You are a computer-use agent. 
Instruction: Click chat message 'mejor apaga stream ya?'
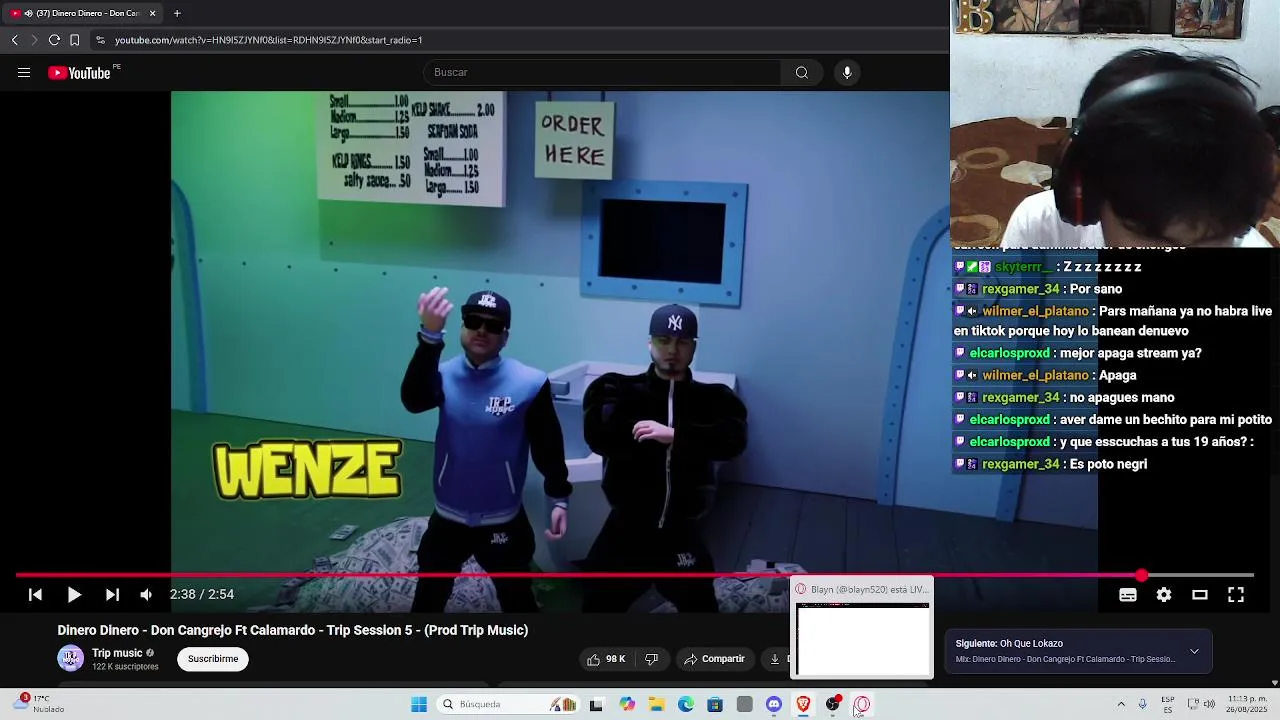pos(1131,353)
